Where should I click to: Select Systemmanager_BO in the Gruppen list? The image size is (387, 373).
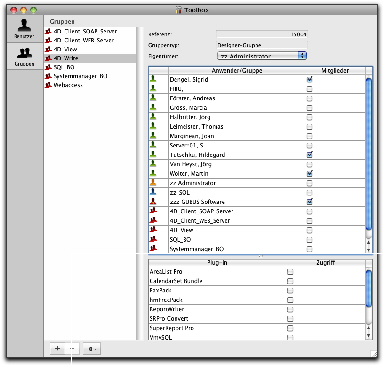click(x=80, y=76)
